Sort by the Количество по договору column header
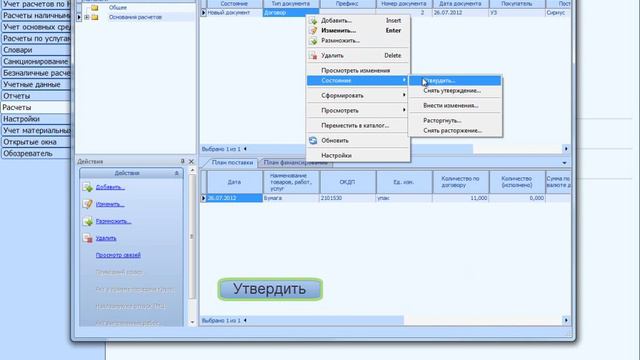The height and width of the screenshot is (360, 640). (460, 182)
